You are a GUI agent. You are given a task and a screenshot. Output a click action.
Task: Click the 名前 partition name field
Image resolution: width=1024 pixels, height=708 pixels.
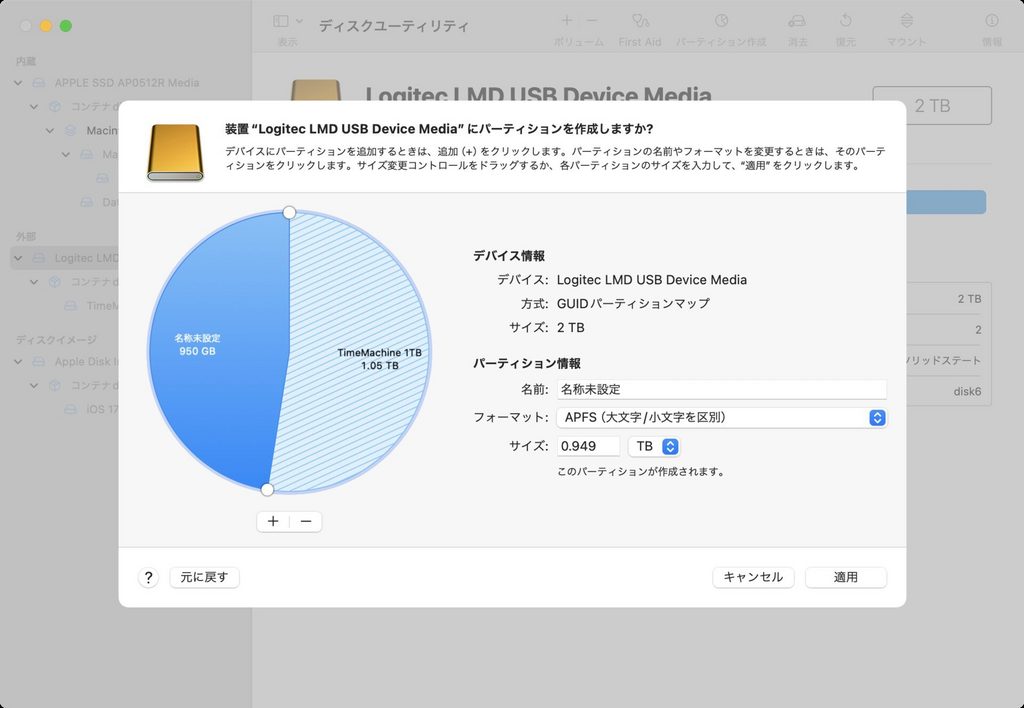pyautogui.click(x=722, y=389)
